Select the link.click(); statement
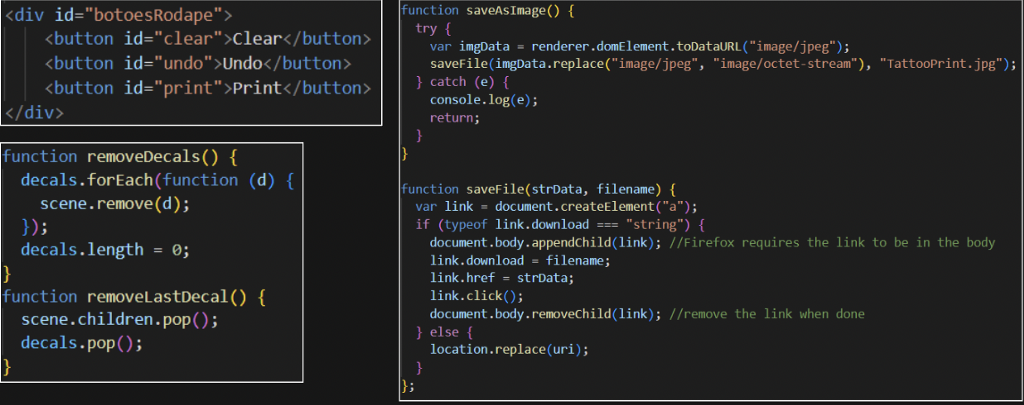Viewport: 1024px width, 405px height. pyautogui.click(x=477, y=296)
